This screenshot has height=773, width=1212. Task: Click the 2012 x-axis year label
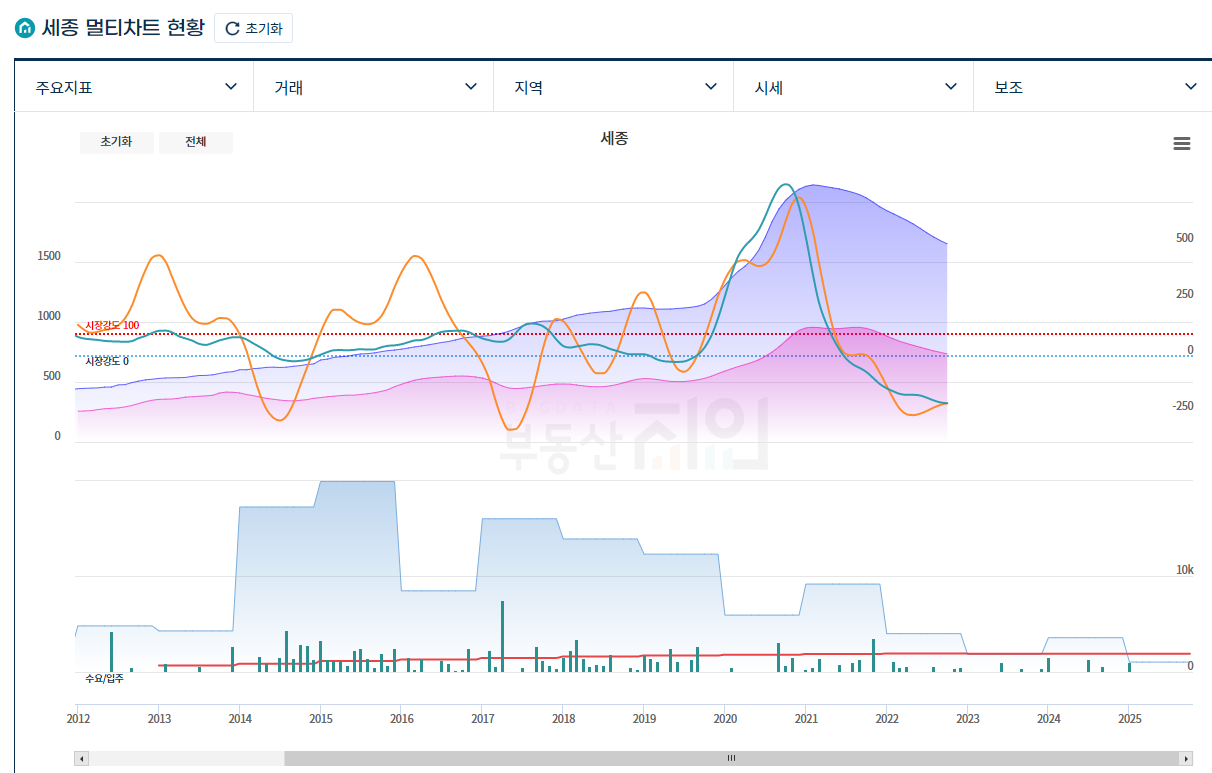78,718
